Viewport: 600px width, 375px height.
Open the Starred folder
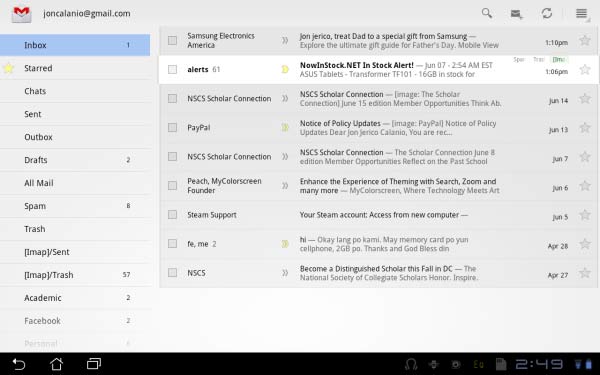click(75, 68)
